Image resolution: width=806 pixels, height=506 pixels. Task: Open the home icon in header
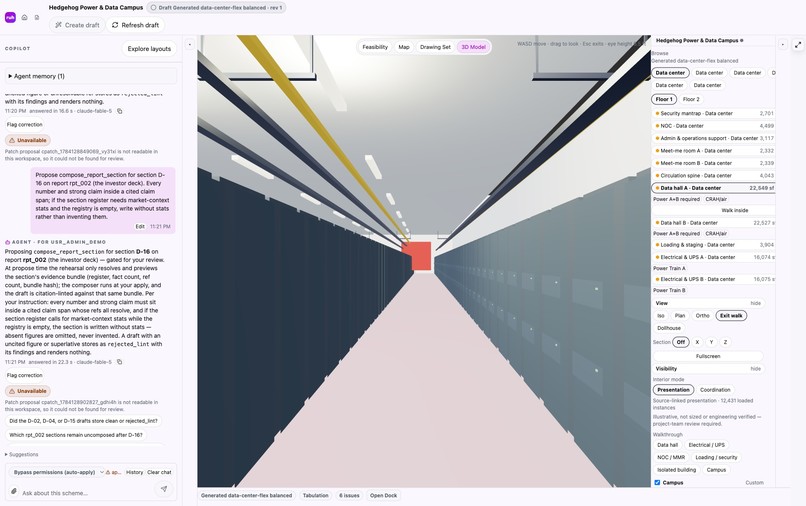click(24, 17)
